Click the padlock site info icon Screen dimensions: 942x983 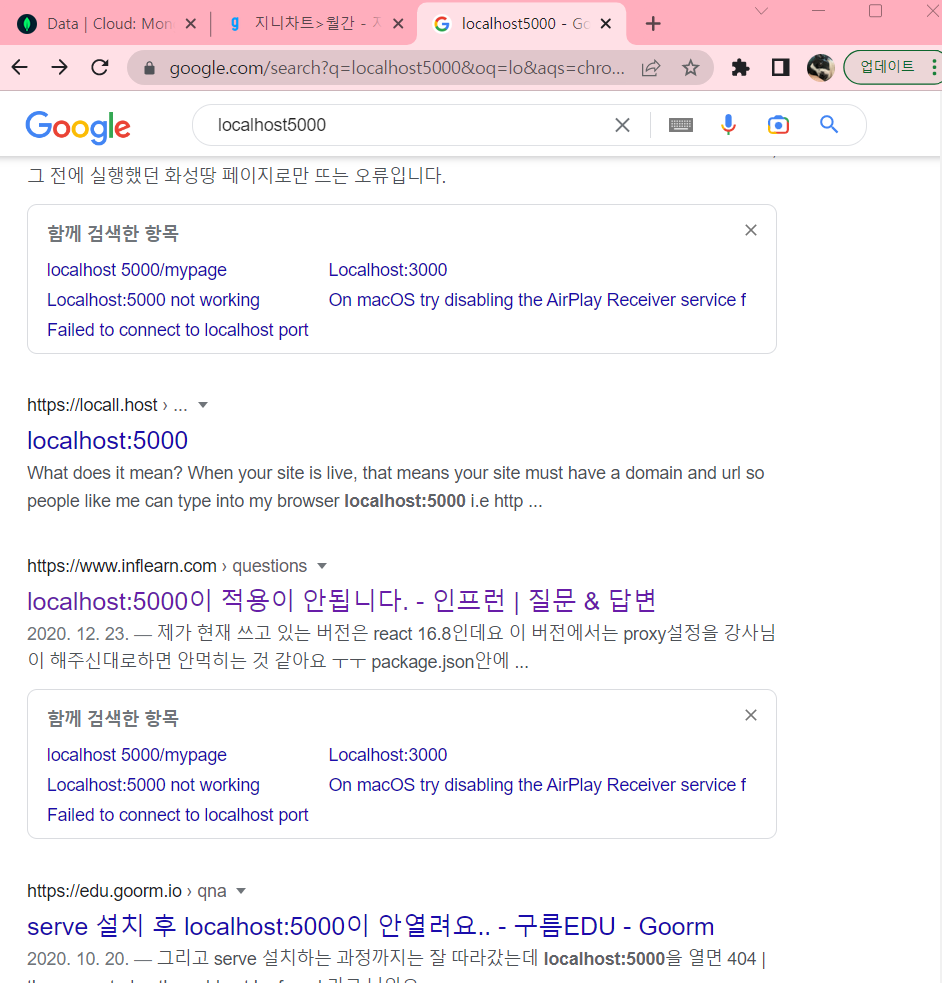click(149, 68)
